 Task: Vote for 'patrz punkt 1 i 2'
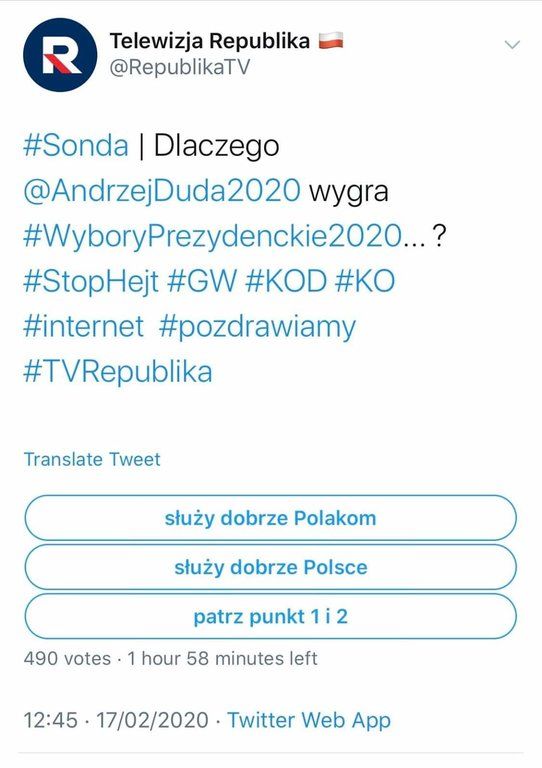coord(270,616)
